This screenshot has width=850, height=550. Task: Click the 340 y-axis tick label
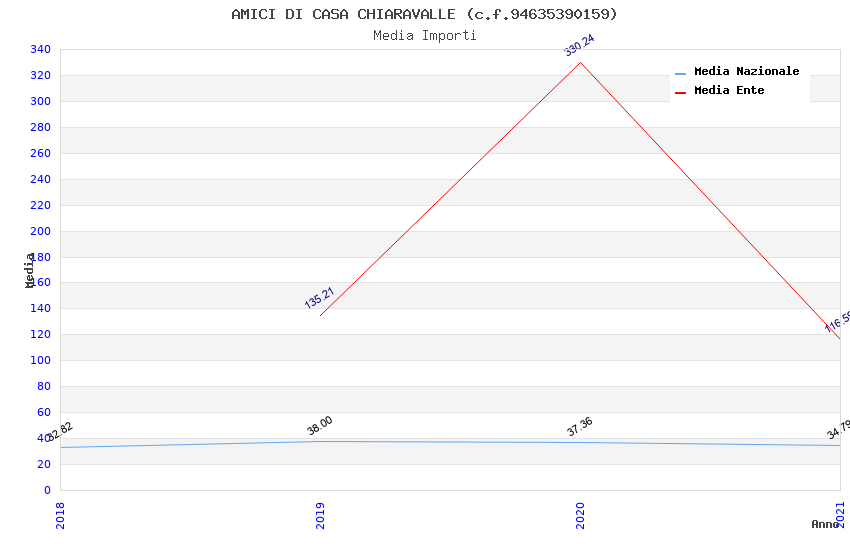point(41,49)
